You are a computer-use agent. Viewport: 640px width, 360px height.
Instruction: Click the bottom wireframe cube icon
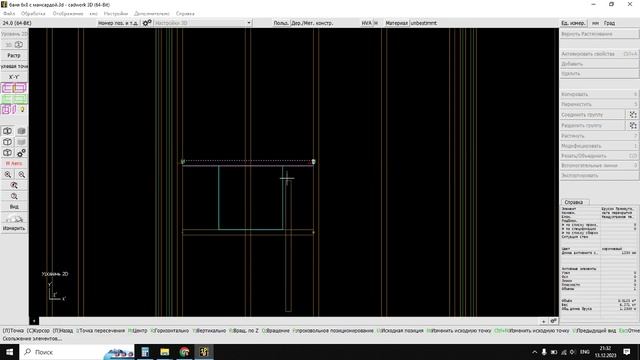(7, 153)
